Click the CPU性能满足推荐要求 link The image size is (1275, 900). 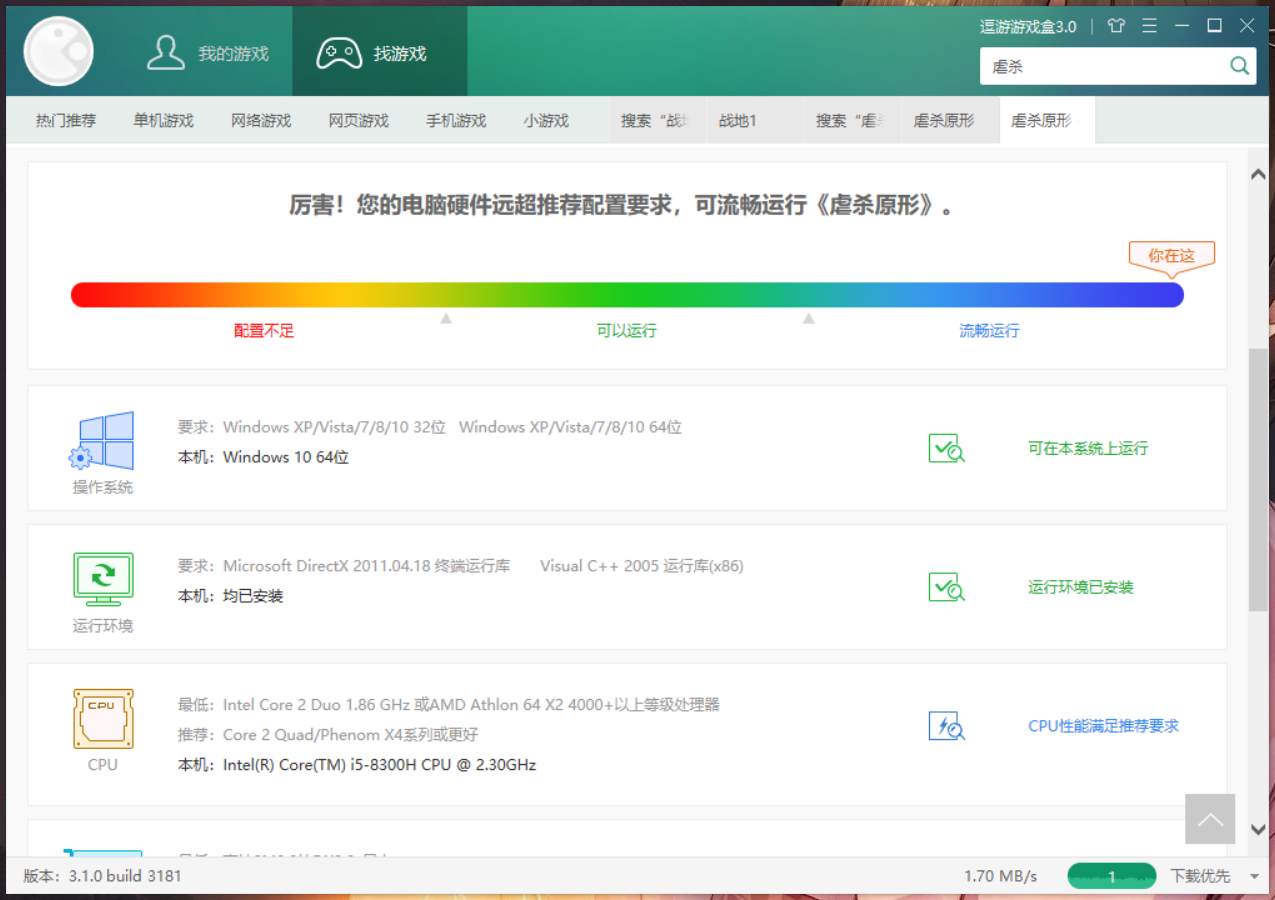tap(1104, 726)
